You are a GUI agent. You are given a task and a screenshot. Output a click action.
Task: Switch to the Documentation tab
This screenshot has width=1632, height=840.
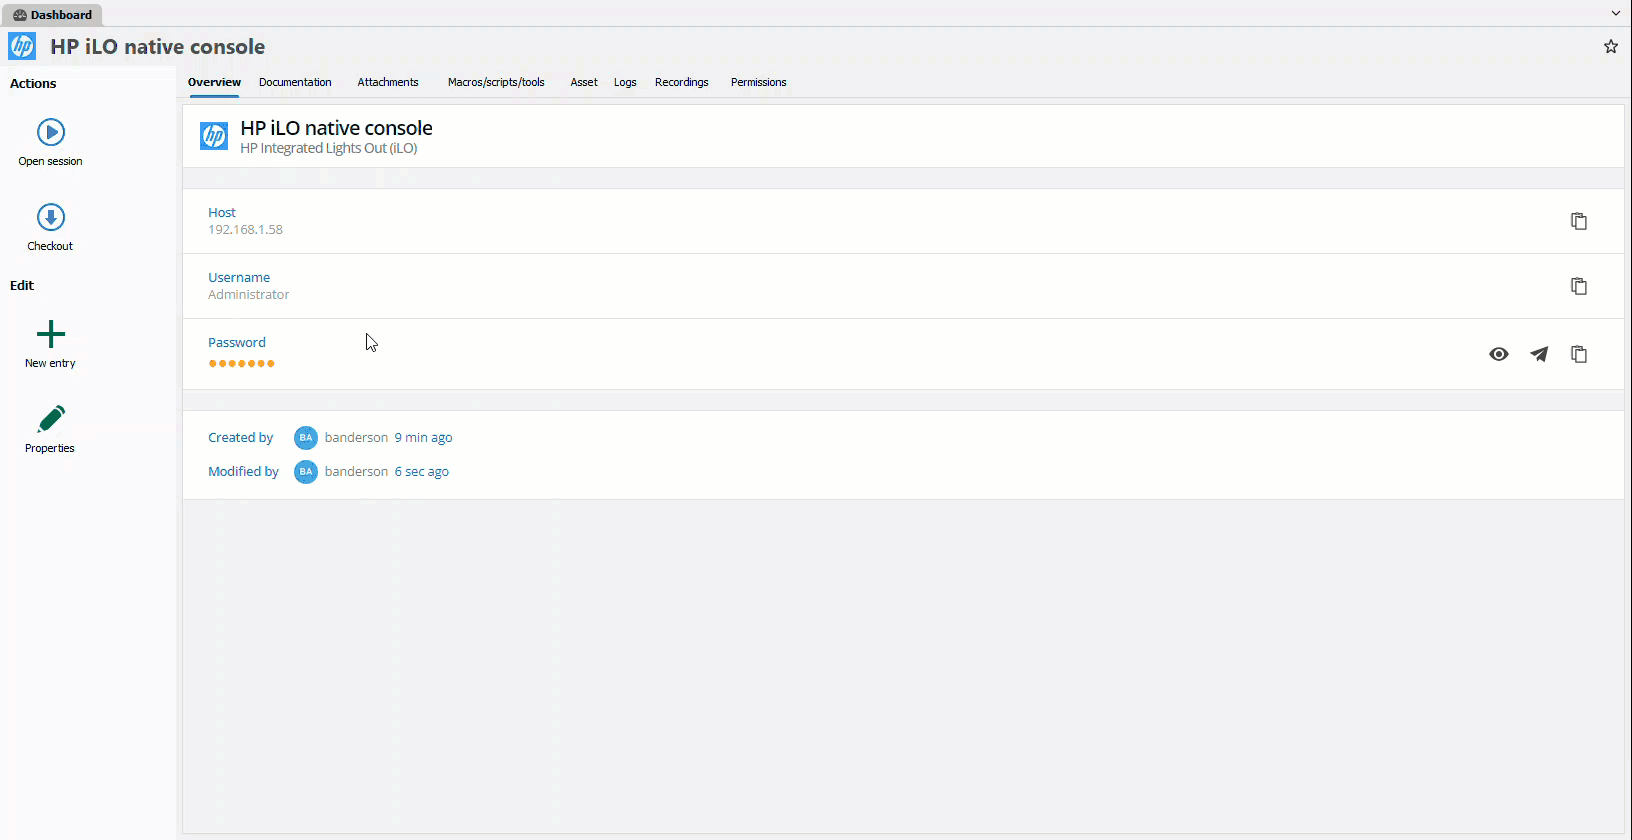pos(295,82)
